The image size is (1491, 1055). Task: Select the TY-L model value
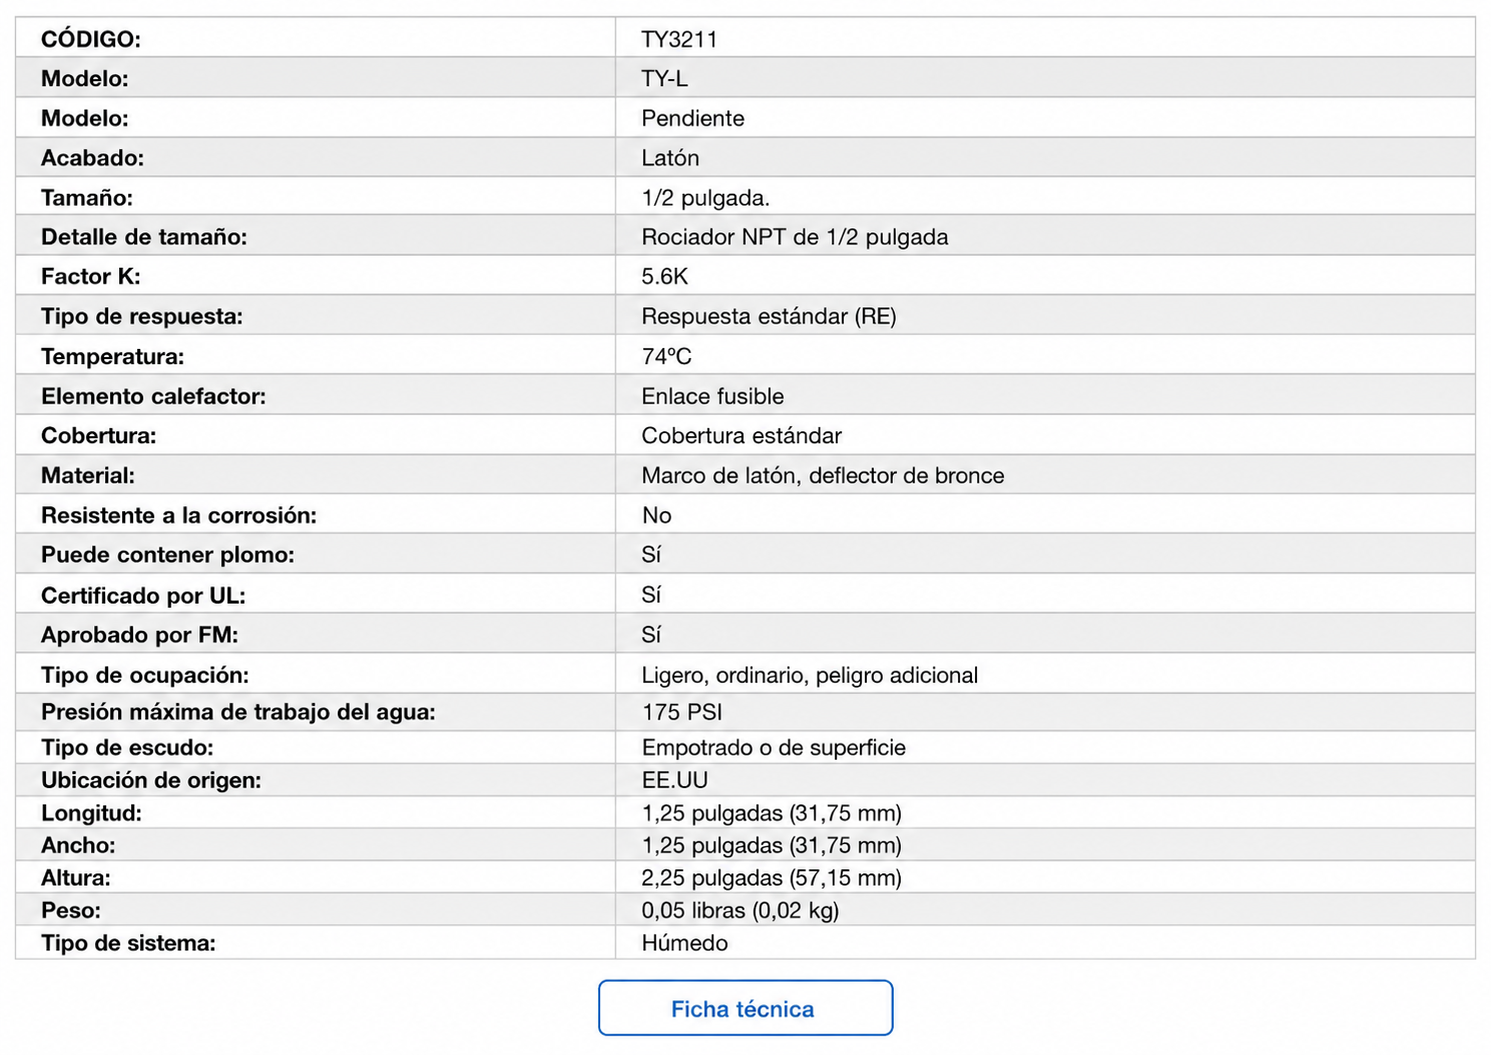[x=664, y=78]
